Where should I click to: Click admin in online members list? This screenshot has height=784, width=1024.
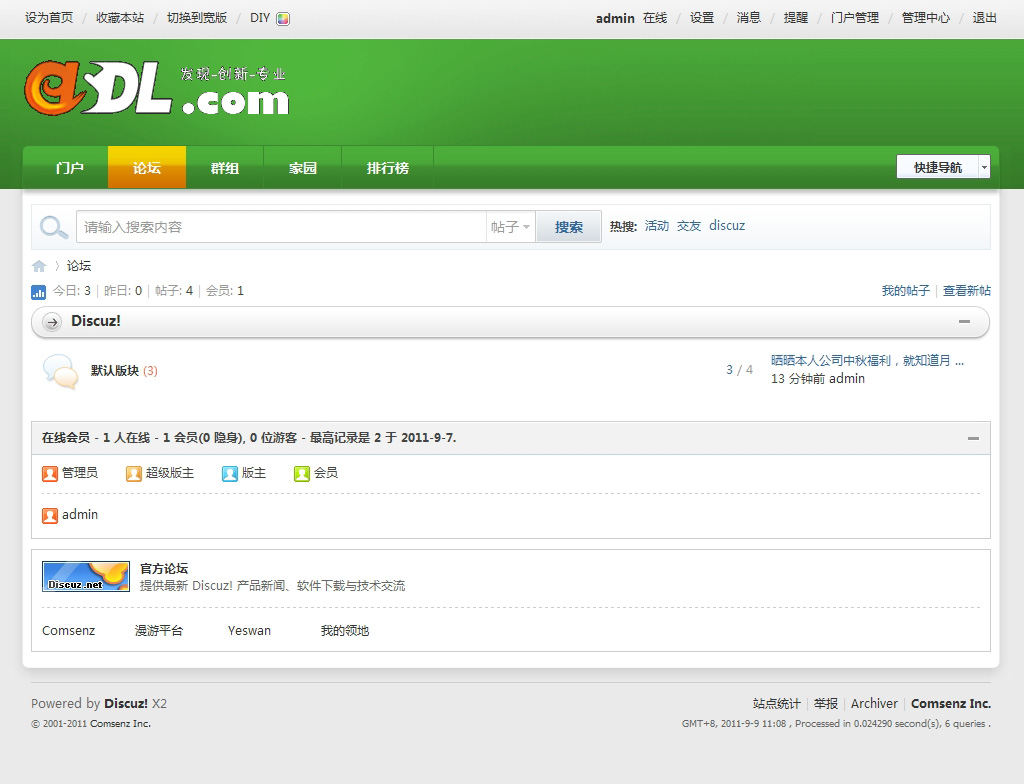[x=80, y=515]
